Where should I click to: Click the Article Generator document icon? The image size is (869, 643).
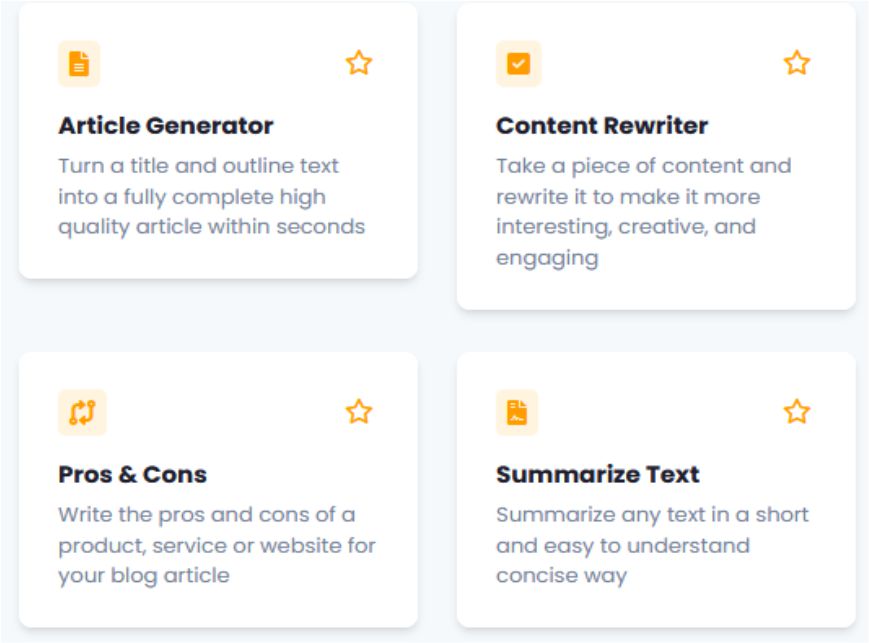79,64
